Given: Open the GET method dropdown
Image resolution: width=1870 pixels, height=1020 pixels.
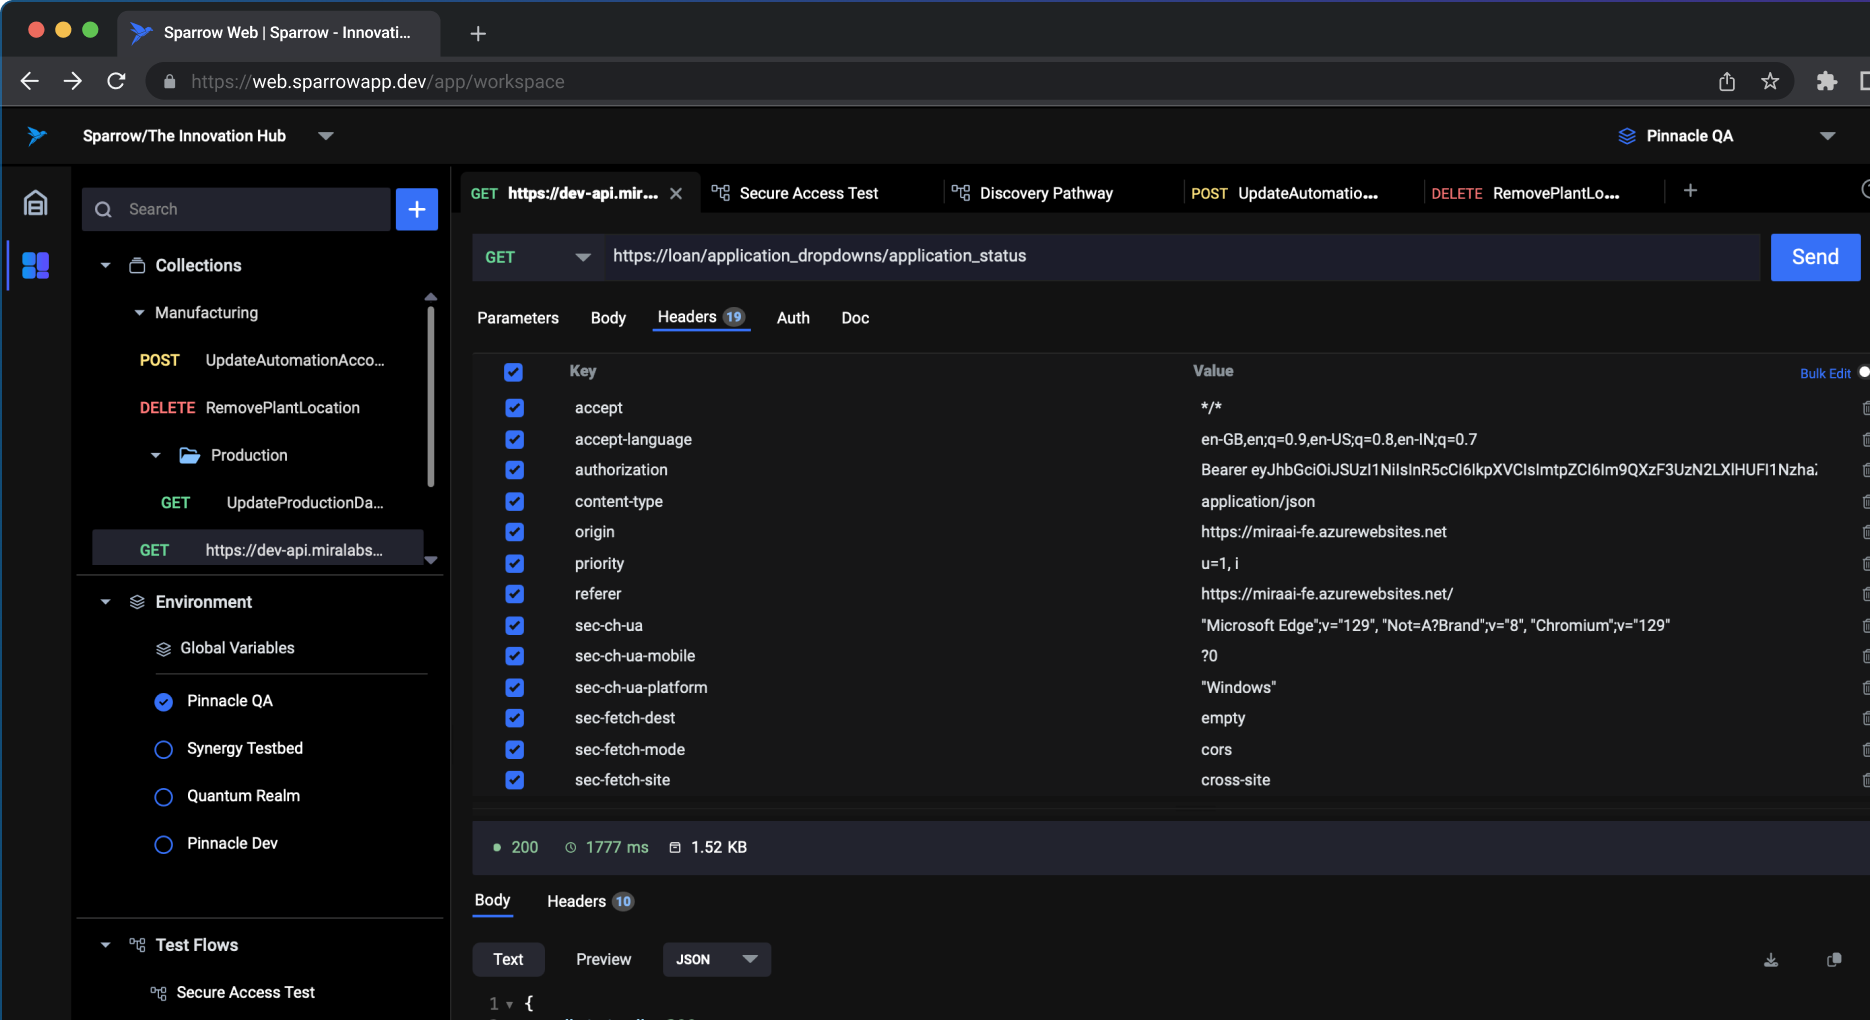Looking at the screenshot, I should pos(538,257).
